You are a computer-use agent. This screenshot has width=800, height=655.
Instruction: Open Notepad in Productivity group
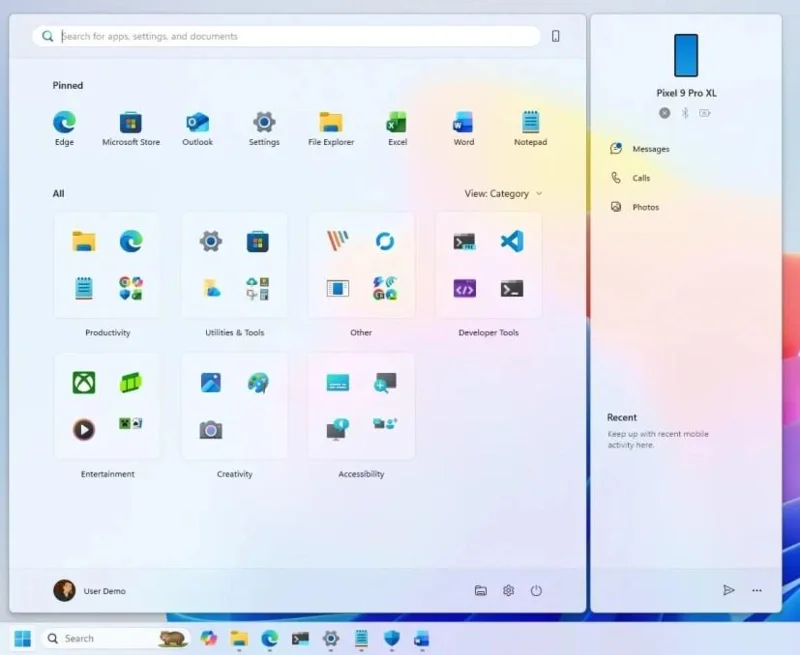(84, 289)
